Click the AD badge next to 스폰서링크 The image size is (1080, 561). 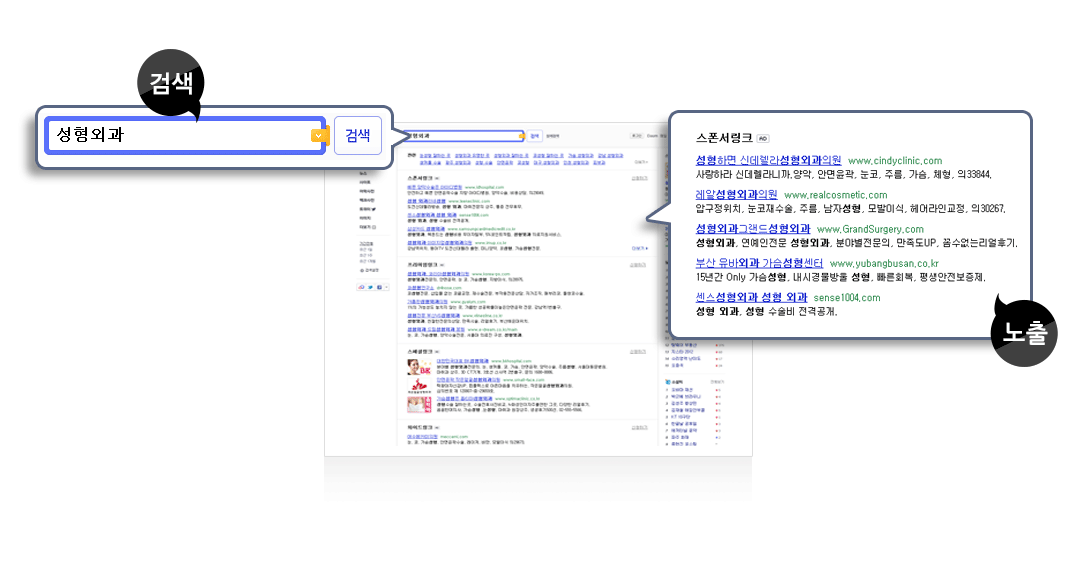(762, 138)
